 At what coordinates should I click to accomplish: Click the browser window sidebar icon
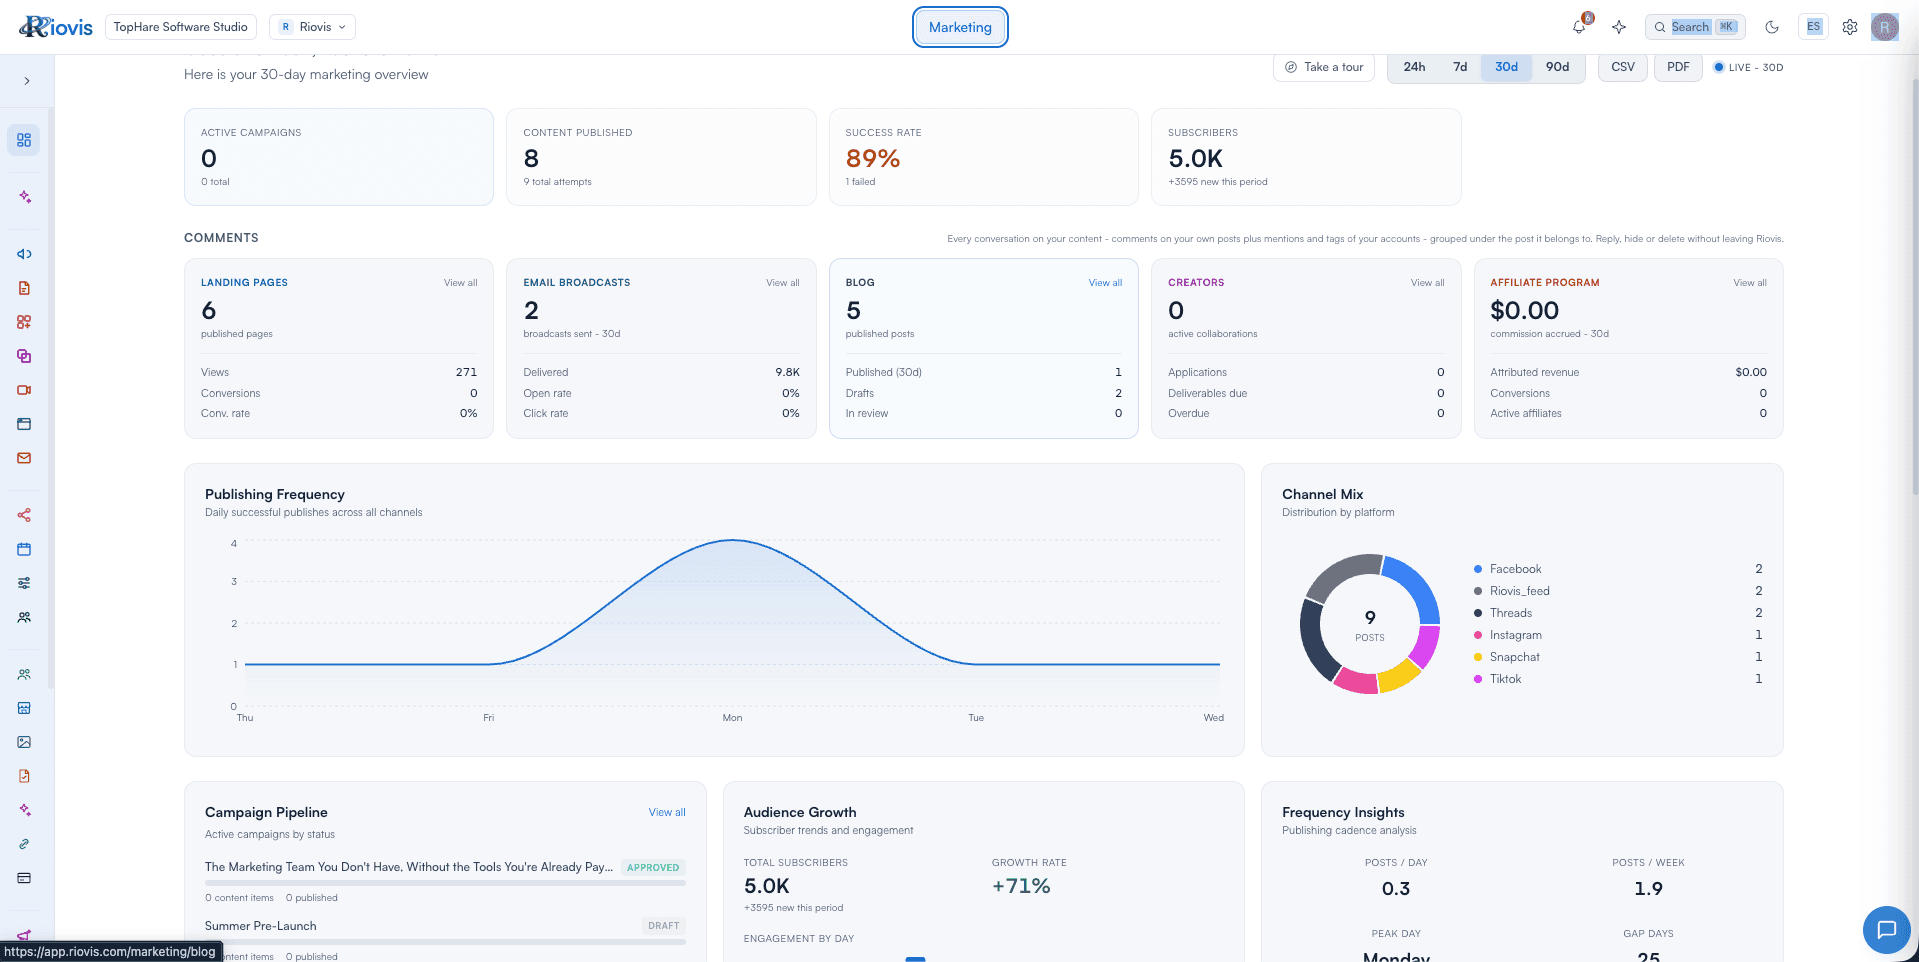[x=24, y=424]
